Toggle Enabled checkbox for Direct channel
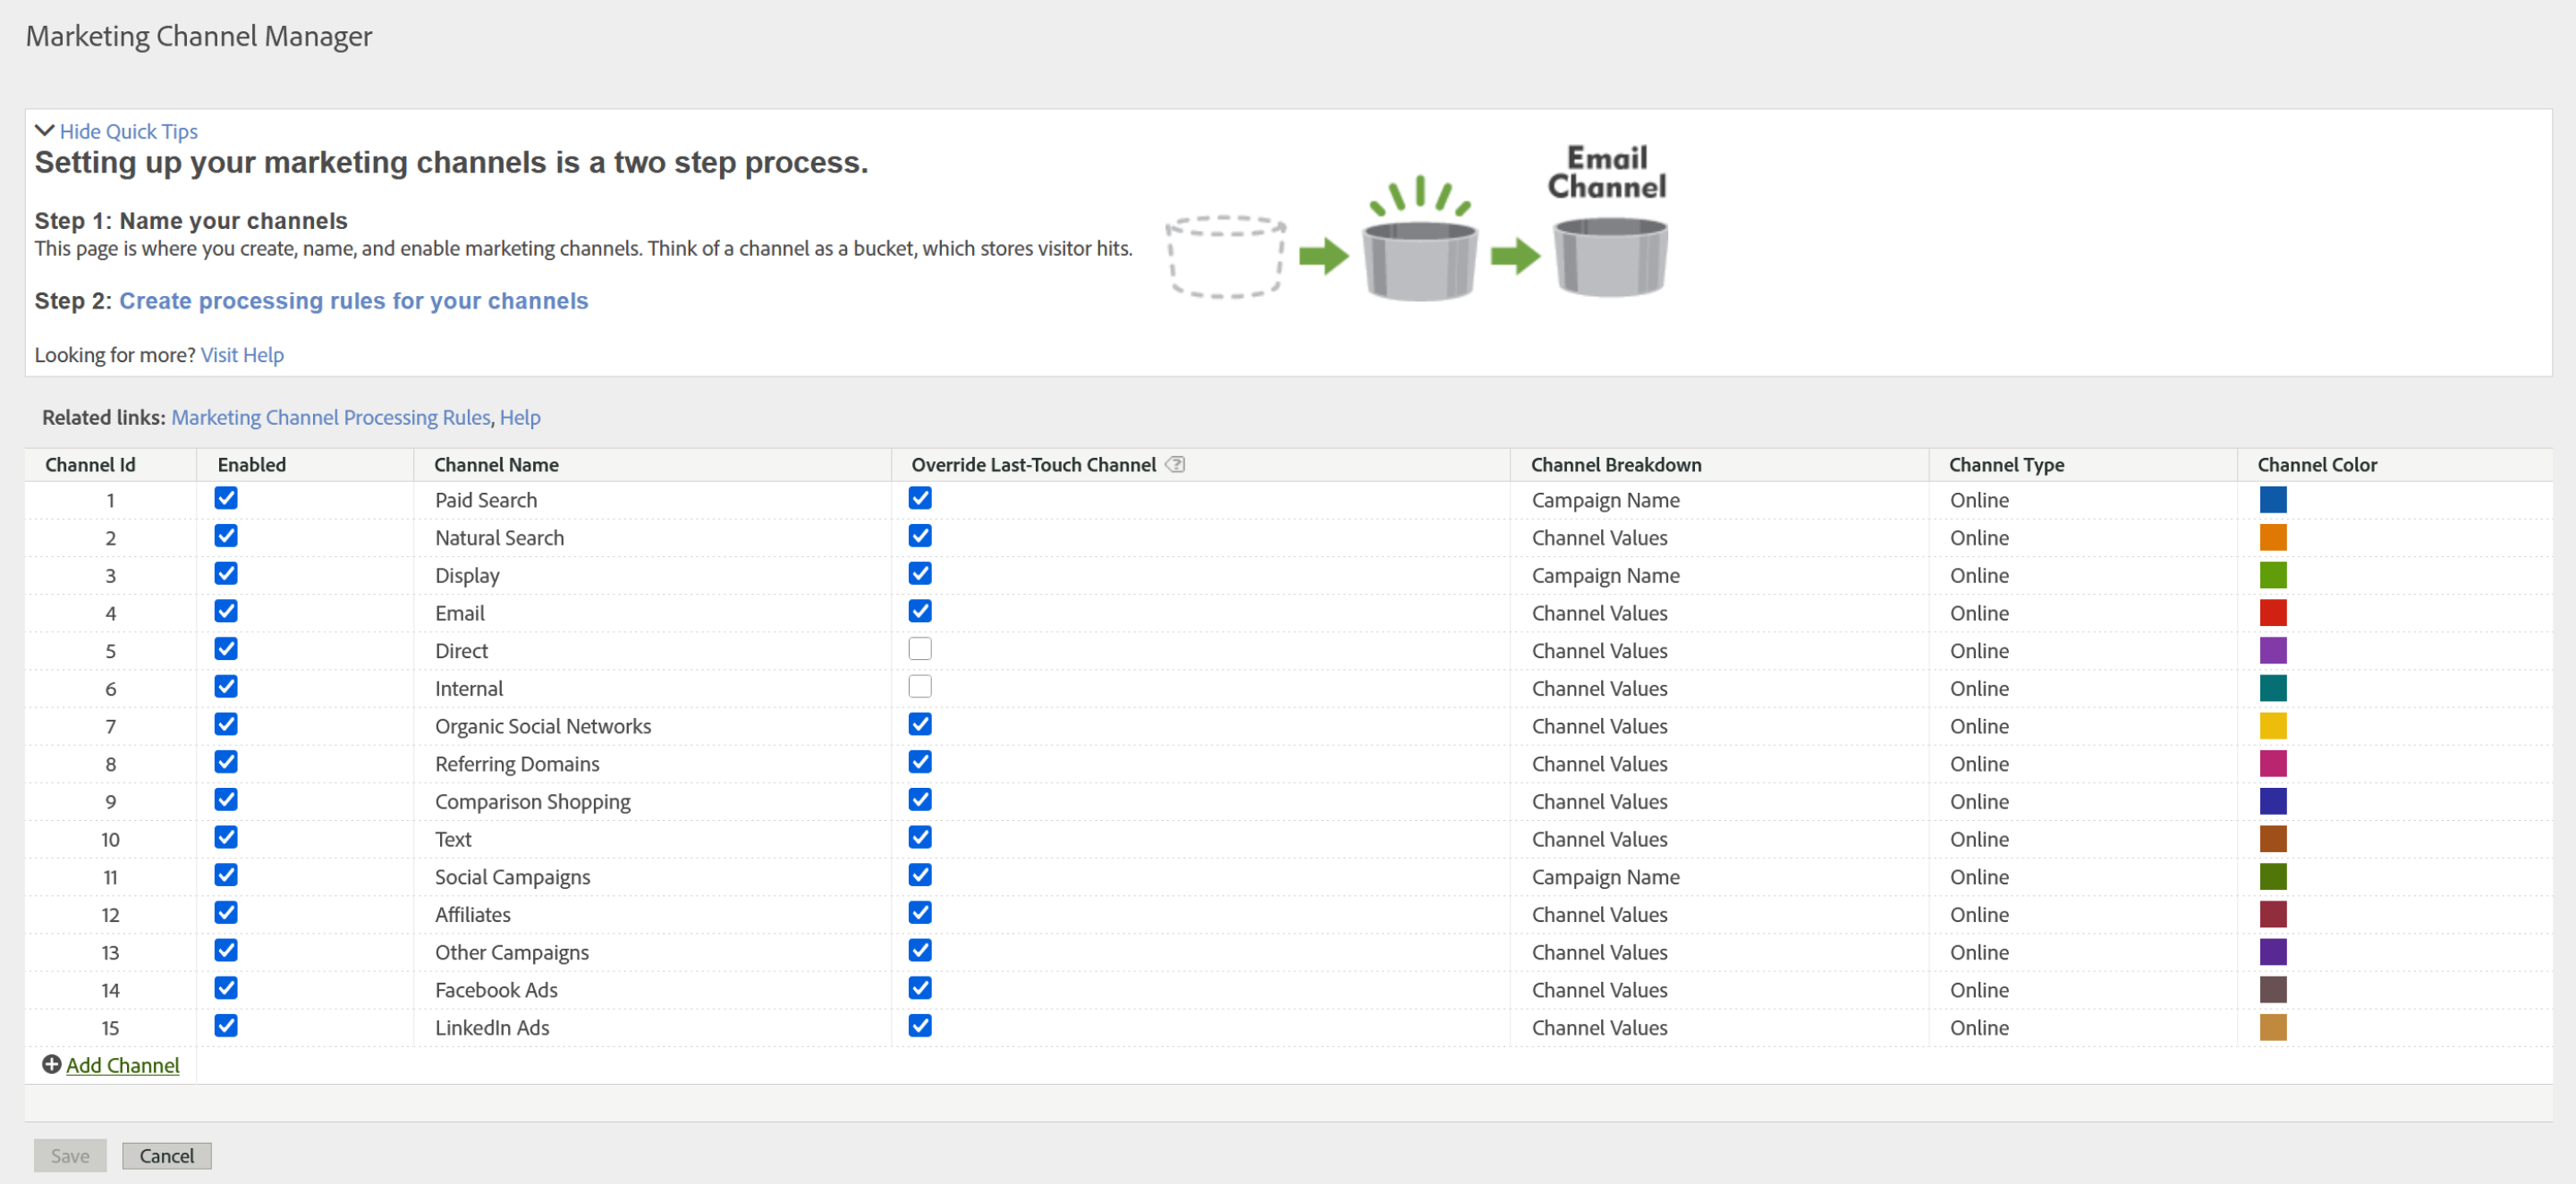The height and width of the screenshot is (1184, 2576). click(x=226, y=649)
